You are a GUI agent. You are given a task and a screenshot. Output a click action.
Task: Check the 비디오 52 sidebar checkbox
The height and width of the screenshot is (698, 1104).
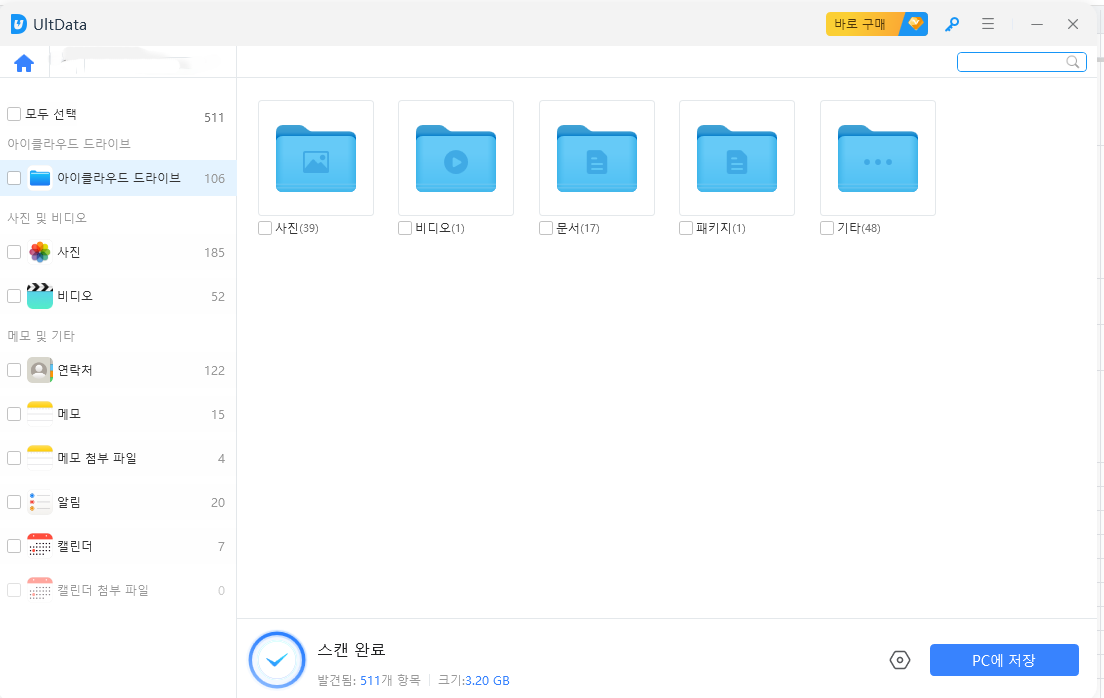coord(14,296)
